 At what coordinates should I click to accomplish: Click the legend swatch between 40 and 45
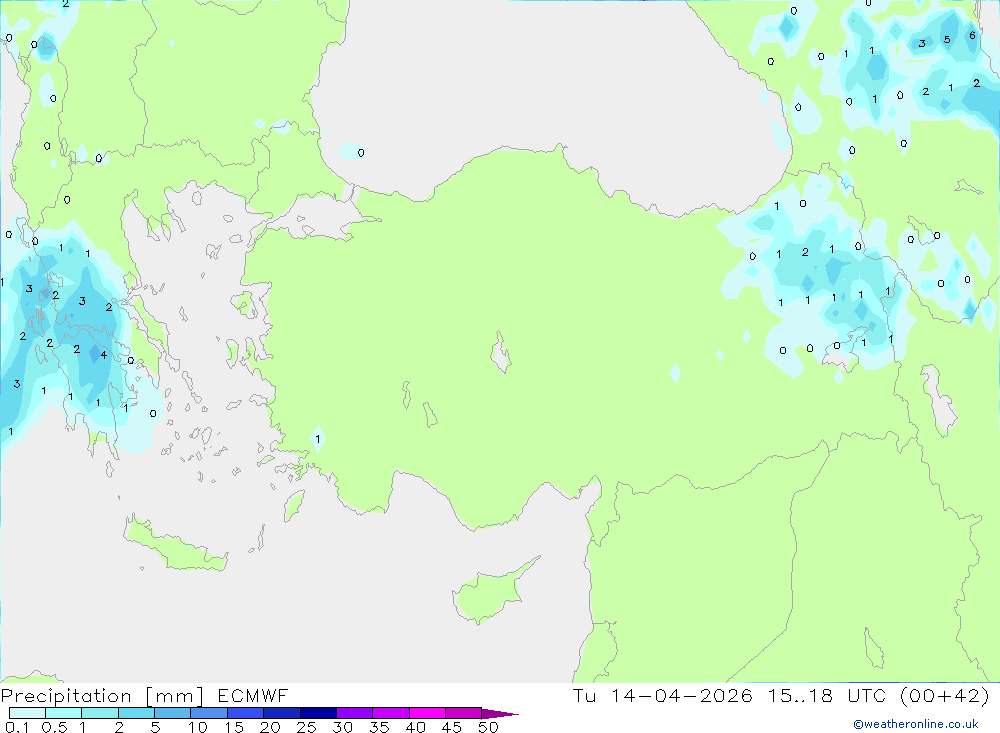(x=427, y=713)
